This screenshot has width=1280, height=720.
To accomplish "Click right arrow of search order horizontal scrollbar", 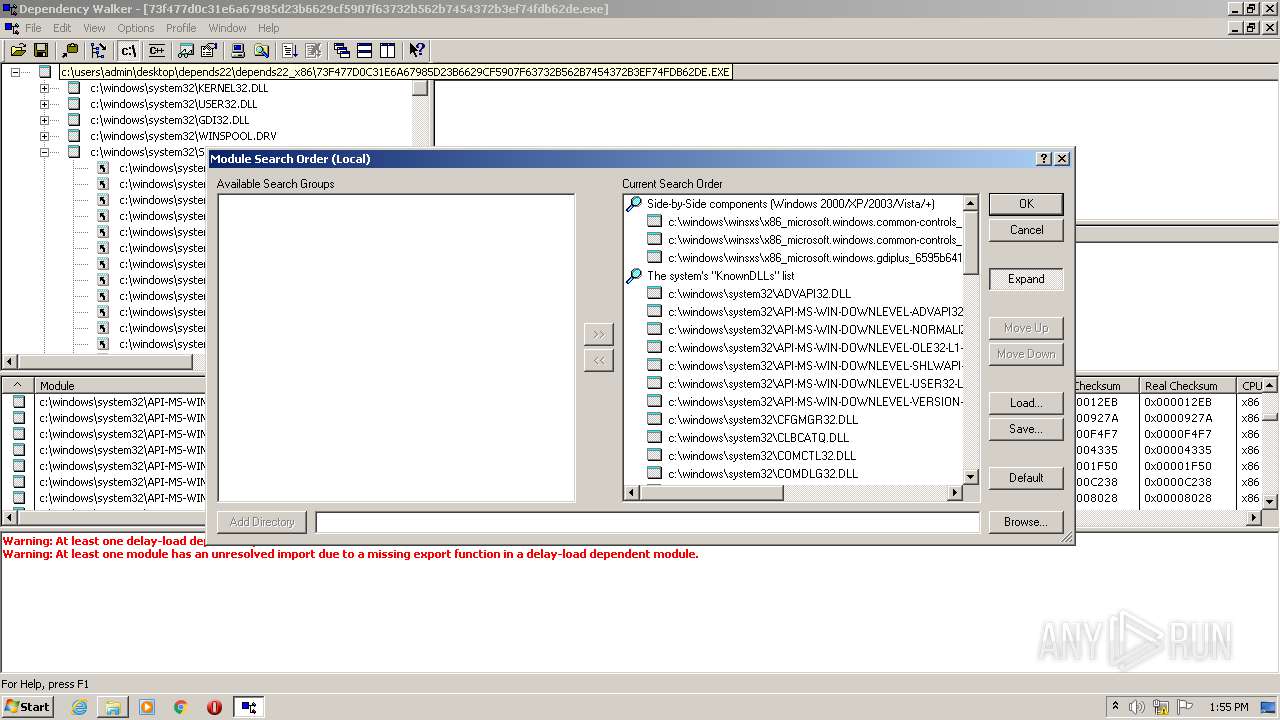I will pyautogui.click(x=954, y=493).
